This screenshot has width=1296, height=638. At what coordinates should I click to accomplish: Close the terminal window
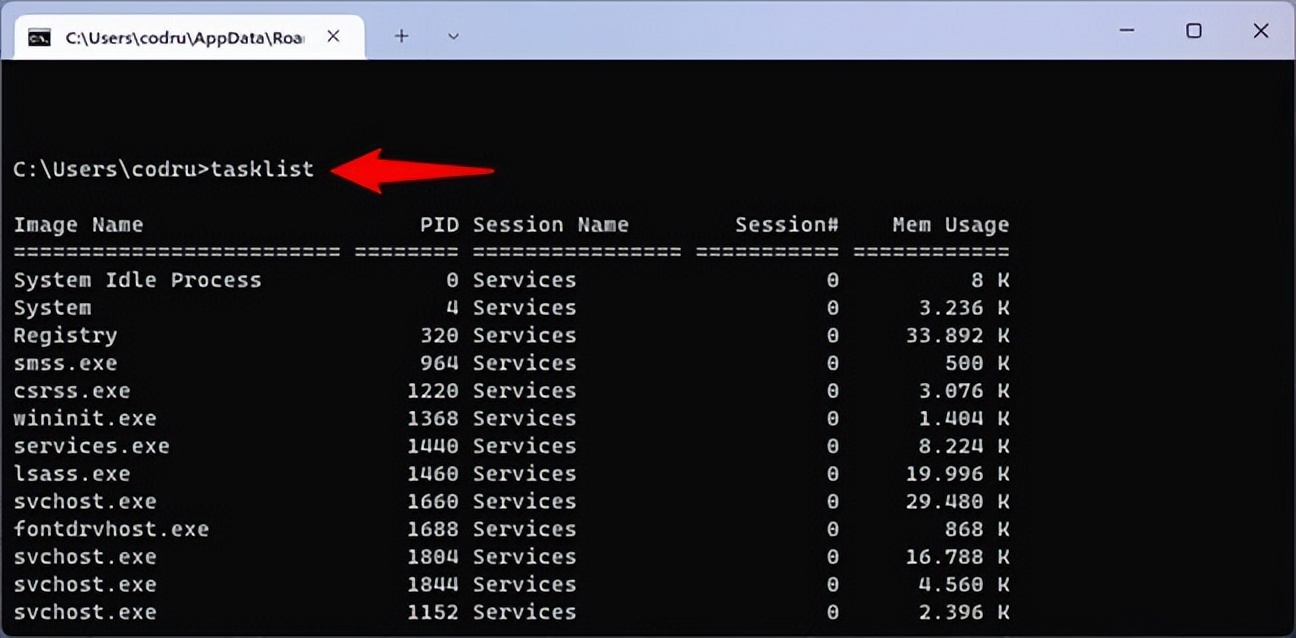pyautogui.click(x=1260, y=31)
